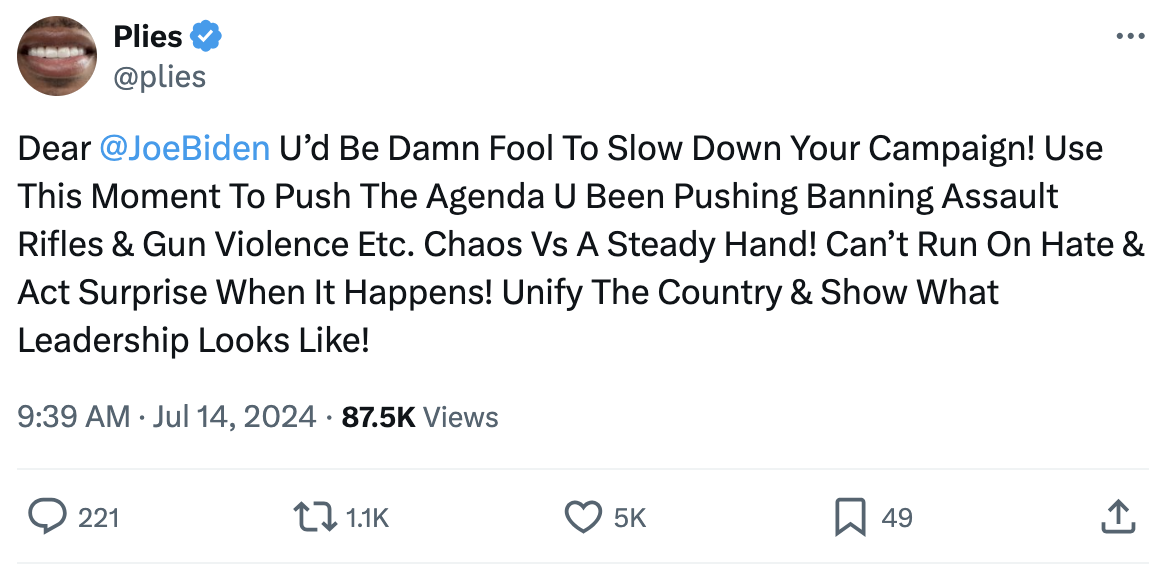Open the @plies handle link
The height and width of the screenshot is (564, 1170).
(160, 77)
